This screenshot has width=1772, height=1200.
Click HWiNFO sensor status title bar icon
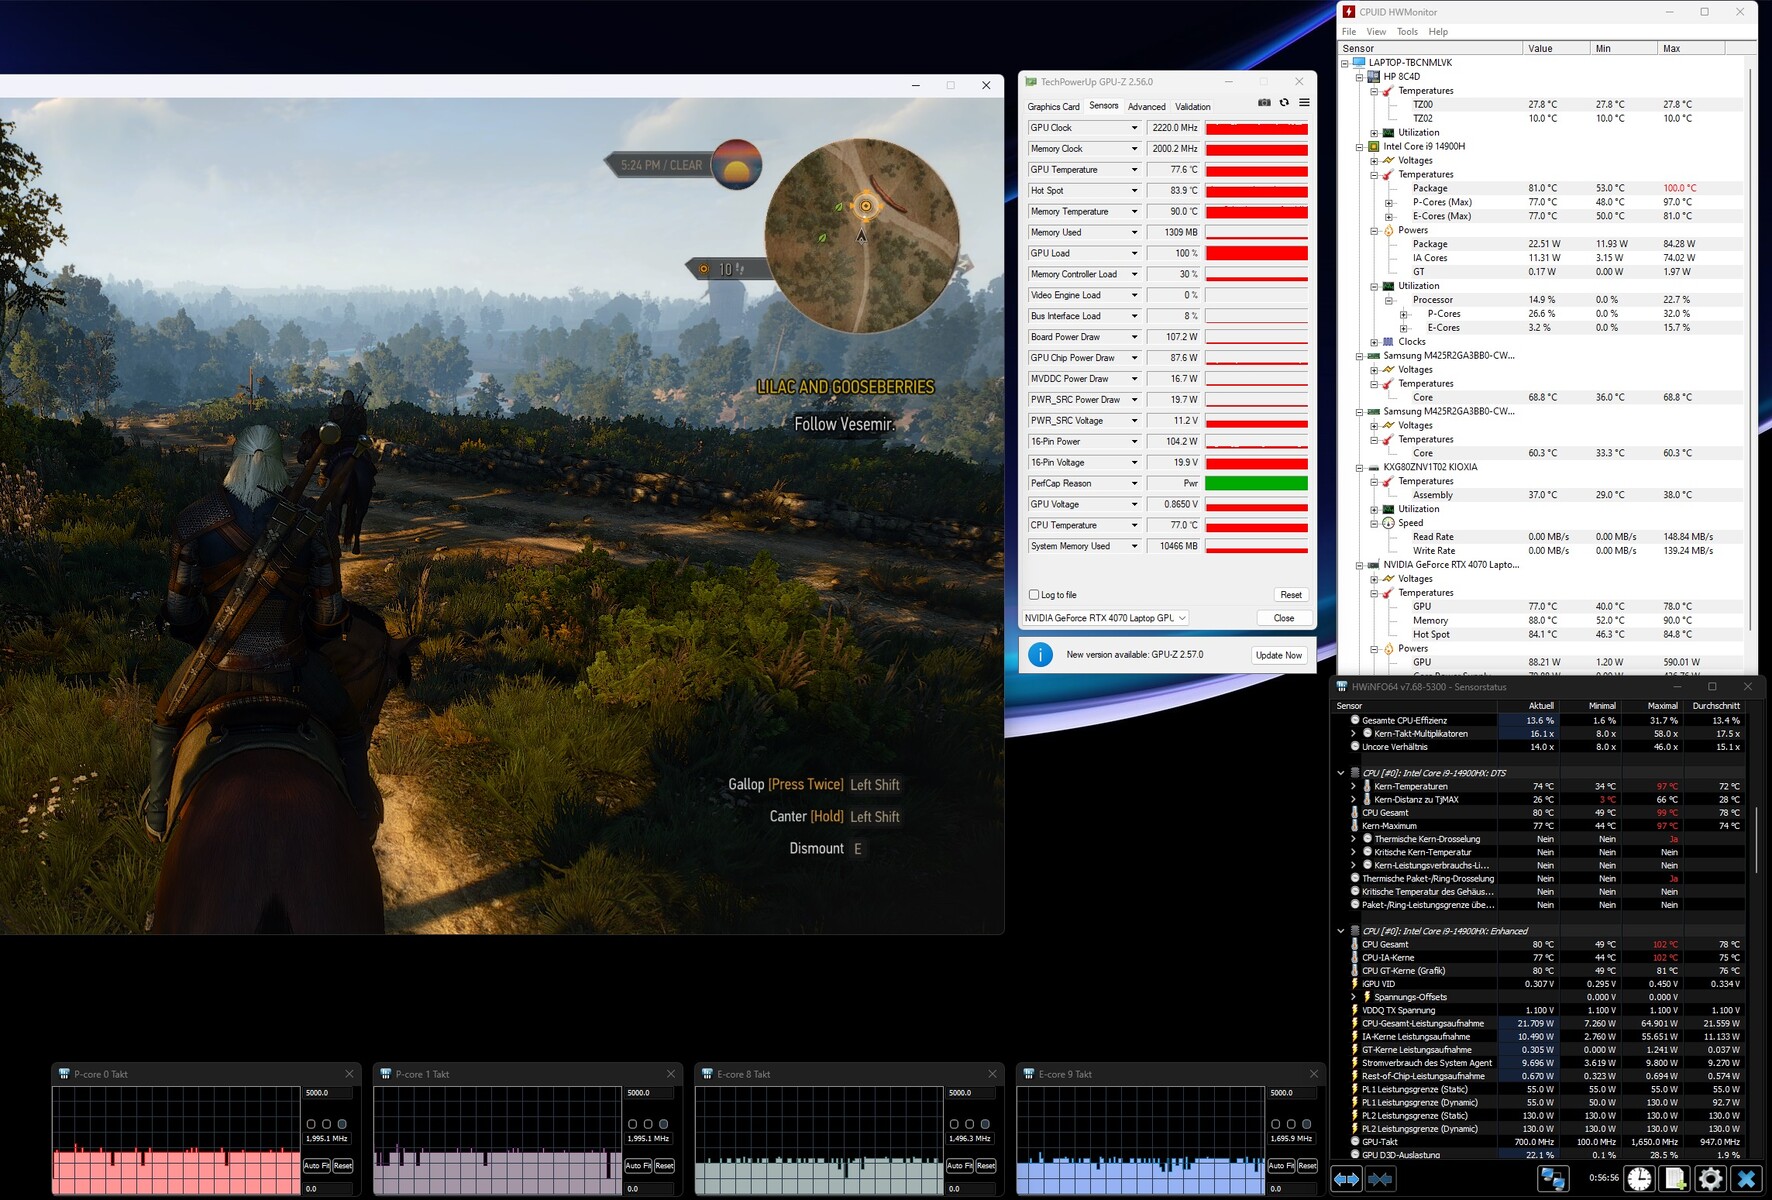click(x=1342, y=687)
